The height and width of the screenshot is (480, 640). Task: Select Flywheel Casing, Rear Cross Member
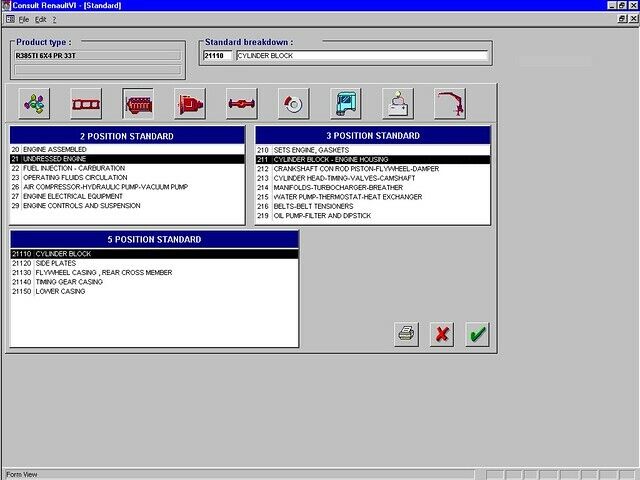(x=96, y=272)
